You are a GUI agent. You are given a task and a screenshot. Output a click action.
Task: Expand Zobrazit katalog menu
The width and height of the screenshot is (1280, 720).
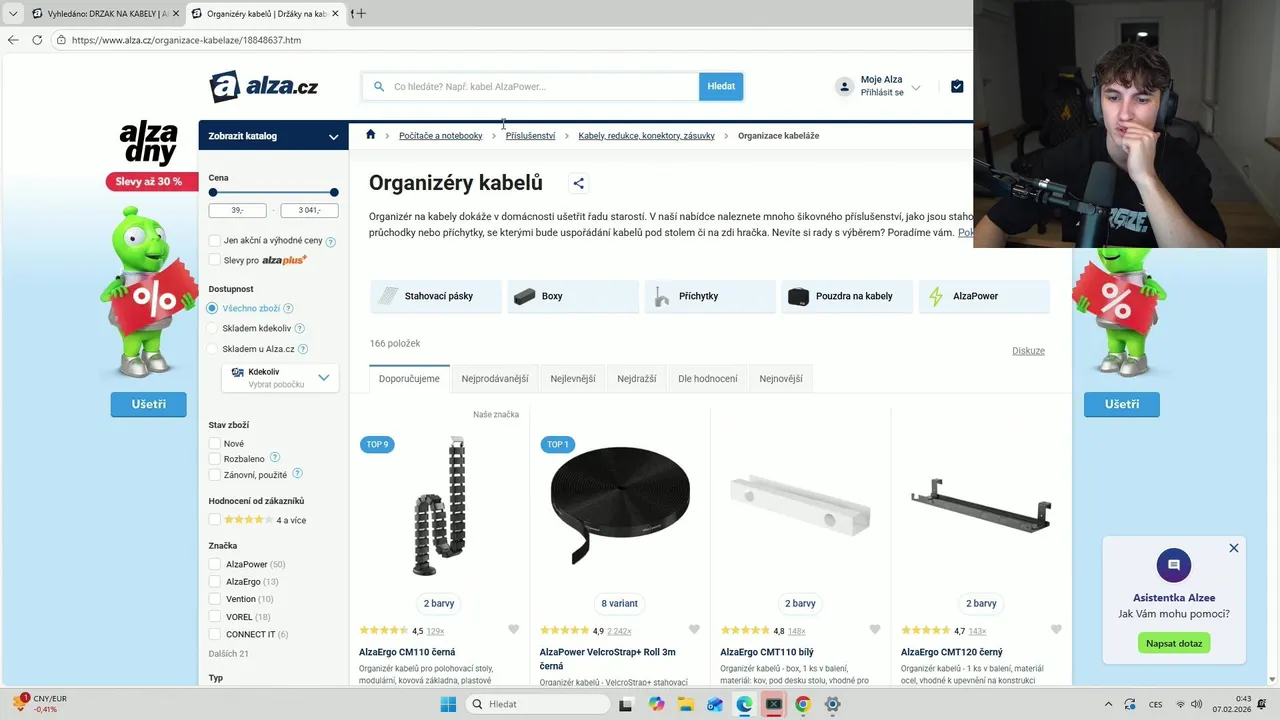pos(273,136)
